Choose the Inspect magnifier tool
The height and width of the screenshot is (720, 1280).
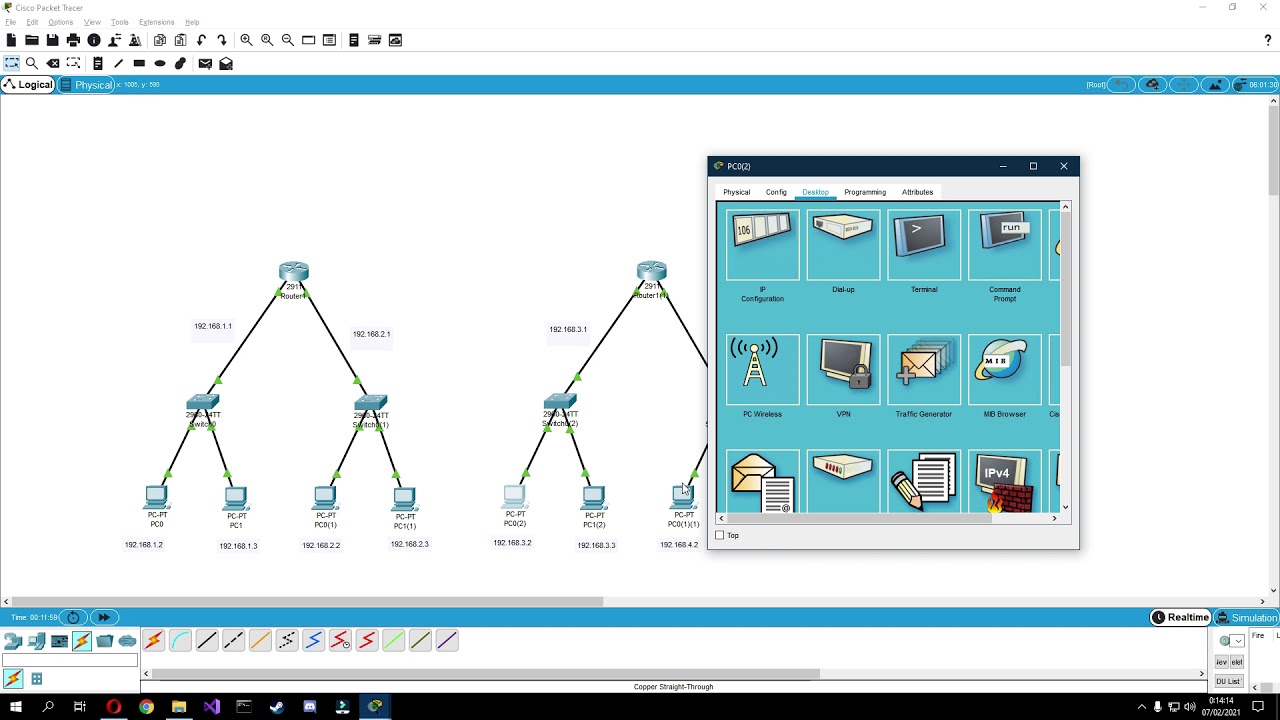[x=32, y=63]
